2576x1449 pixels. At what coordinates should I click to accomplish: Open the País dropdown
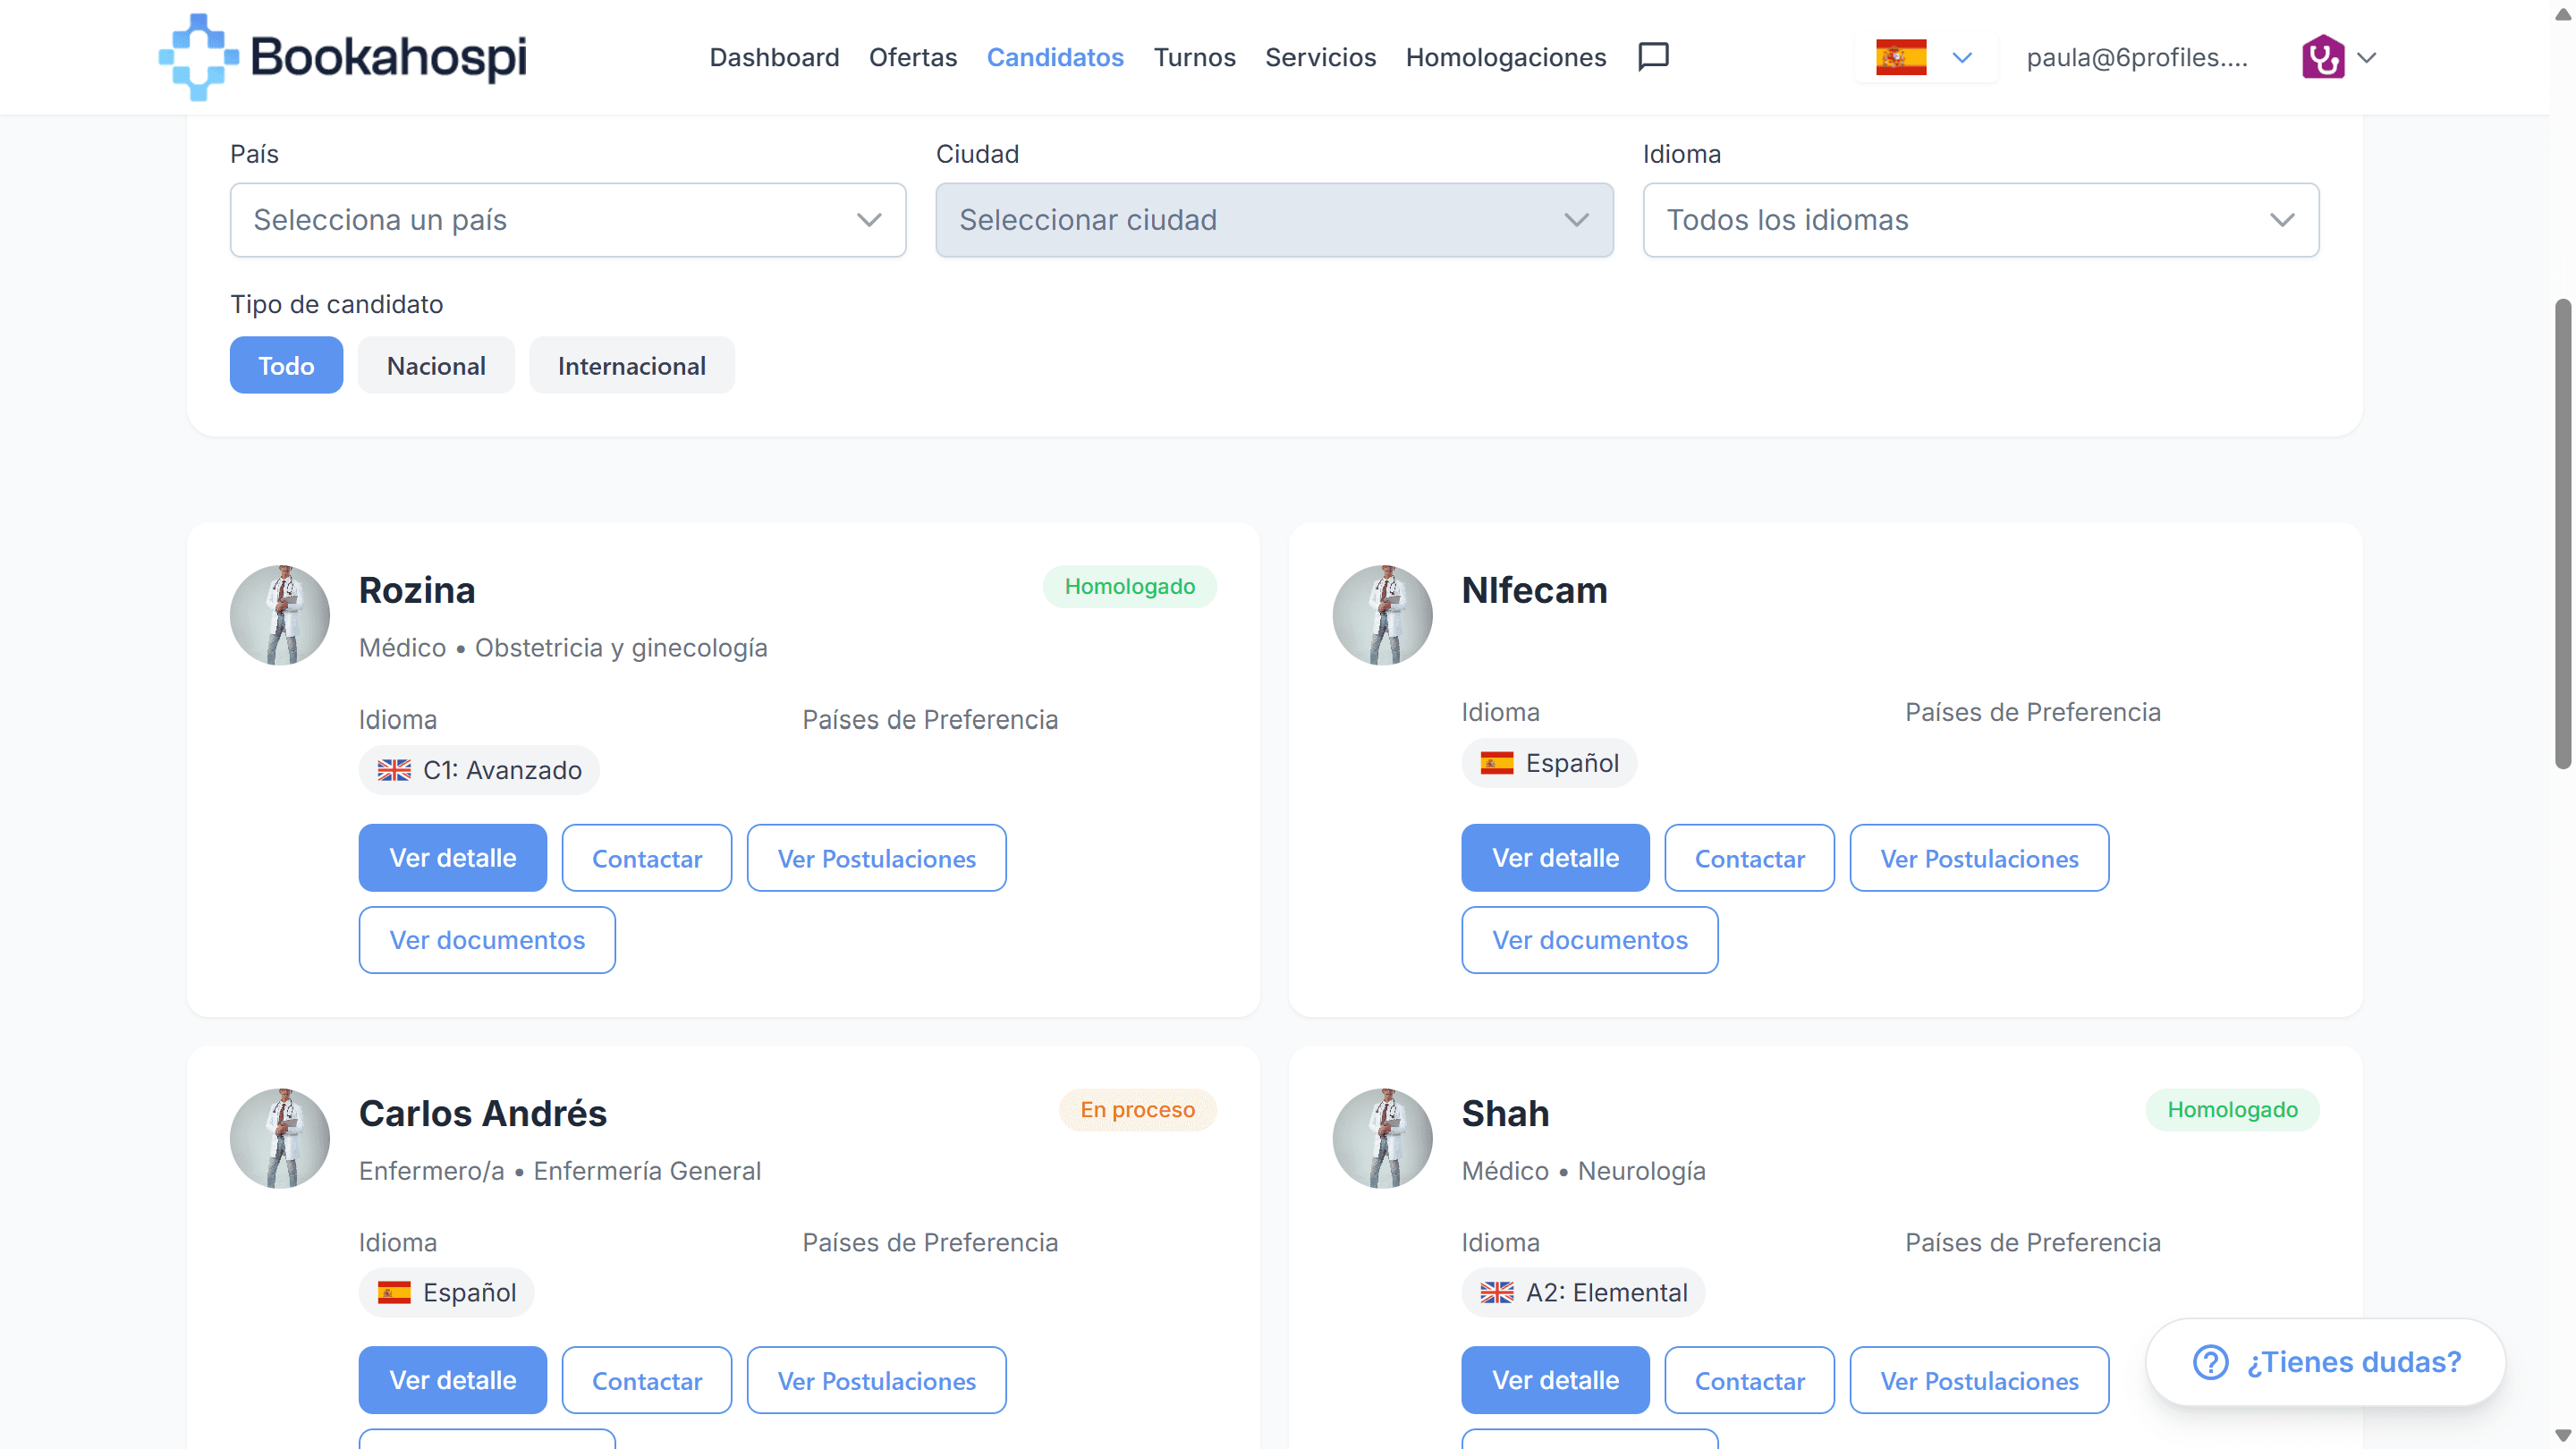[x=568, y=220]
